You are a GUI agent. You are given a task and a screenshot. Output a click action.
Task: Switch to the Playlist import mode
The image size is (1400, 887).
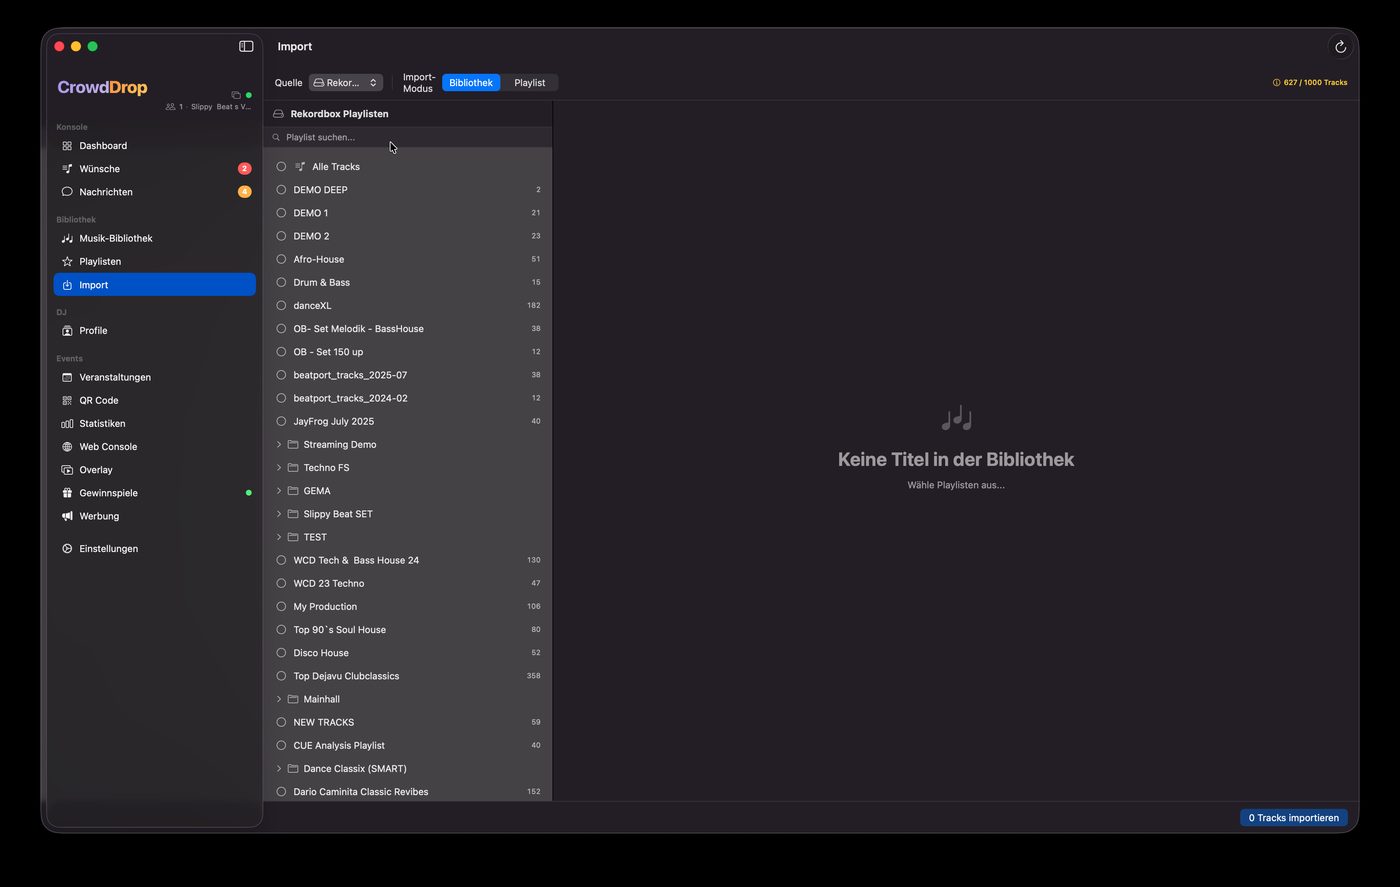point(529,82)
